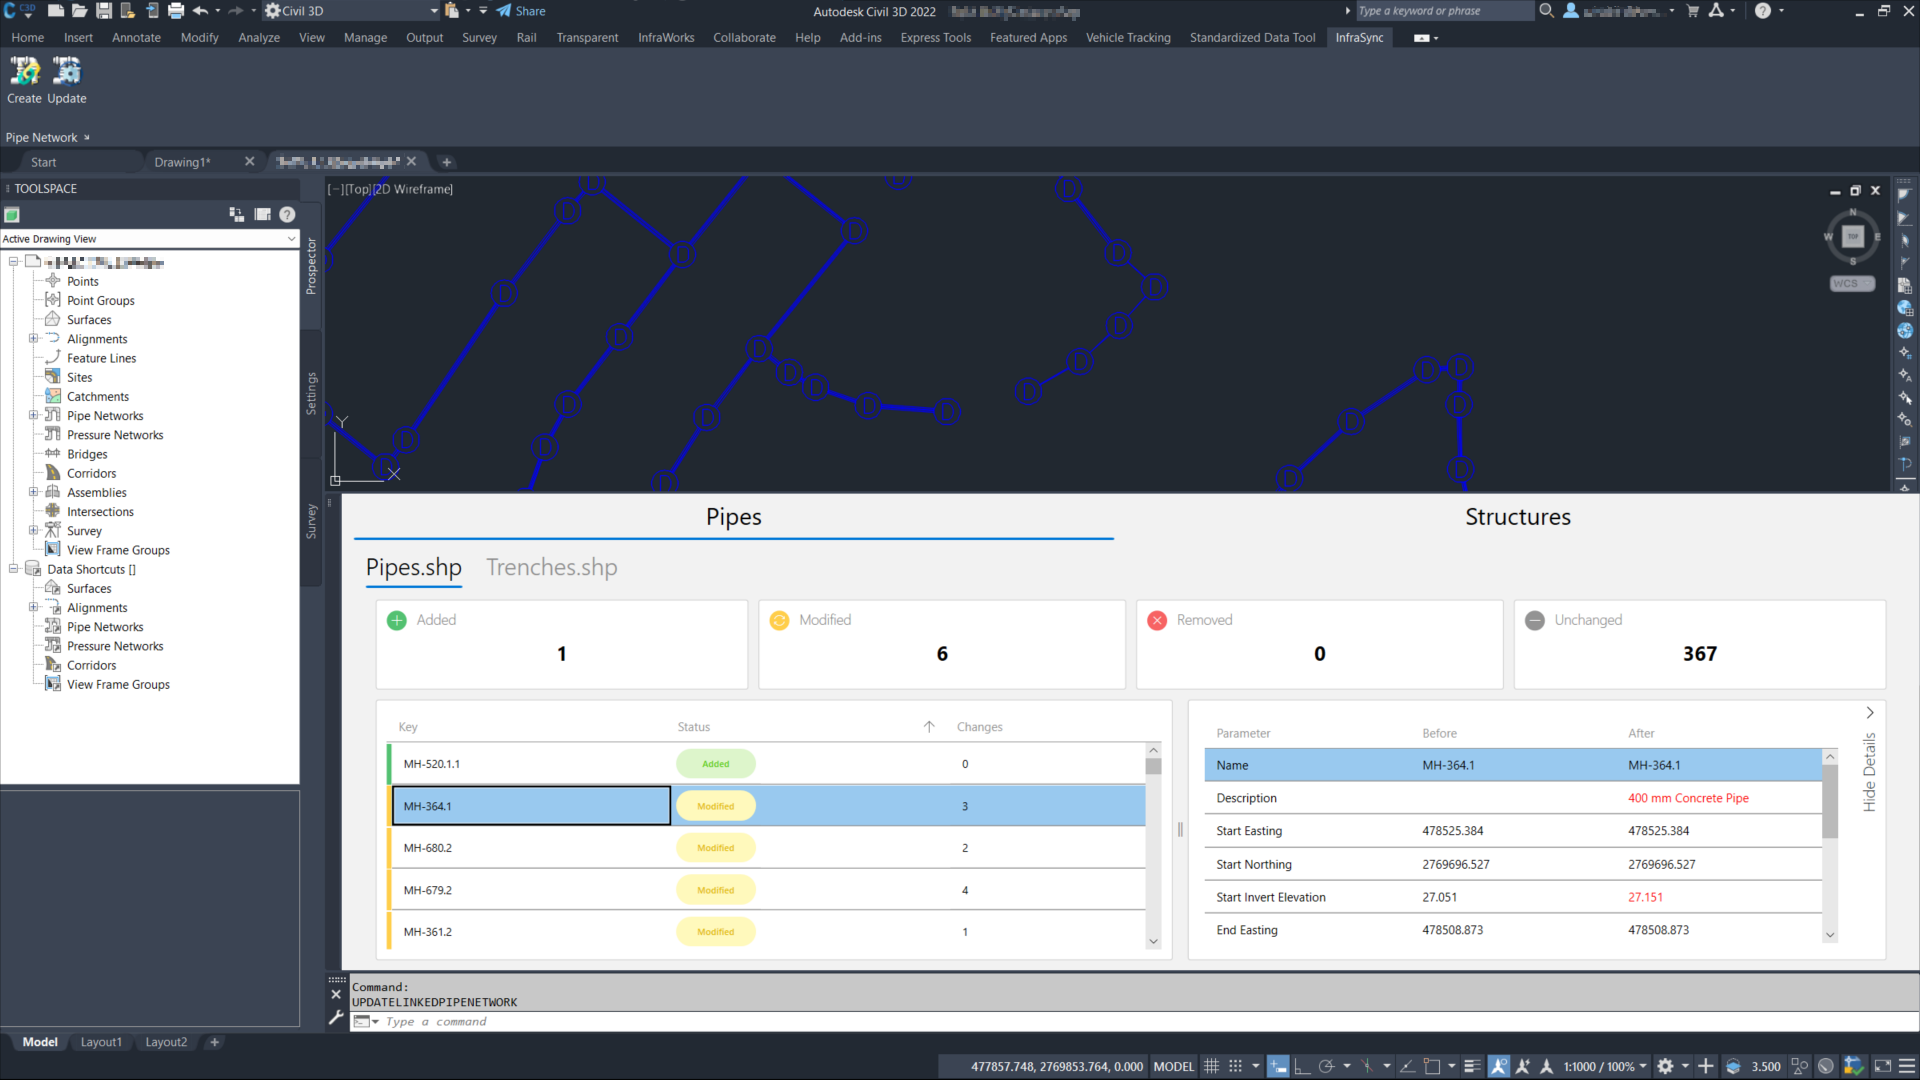Click the Structures section header

click(x=1517, y=517)
